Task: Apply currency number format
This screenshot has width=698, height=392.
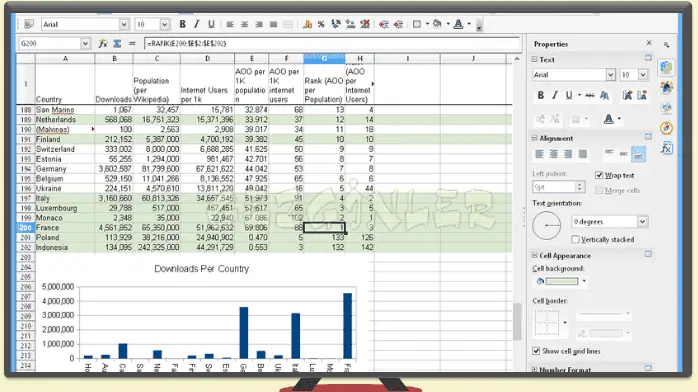Action: click(307, 24)
